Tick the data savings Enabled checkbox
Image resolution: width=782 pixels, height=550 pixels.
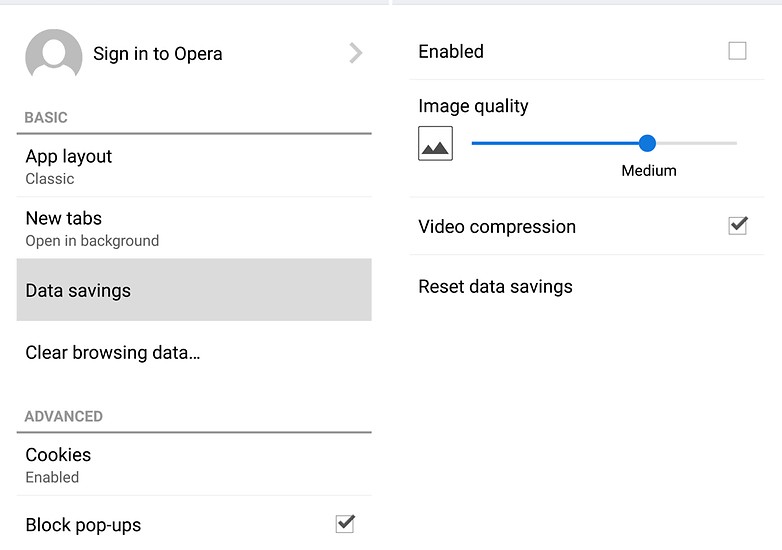click(x=737, y=51)
